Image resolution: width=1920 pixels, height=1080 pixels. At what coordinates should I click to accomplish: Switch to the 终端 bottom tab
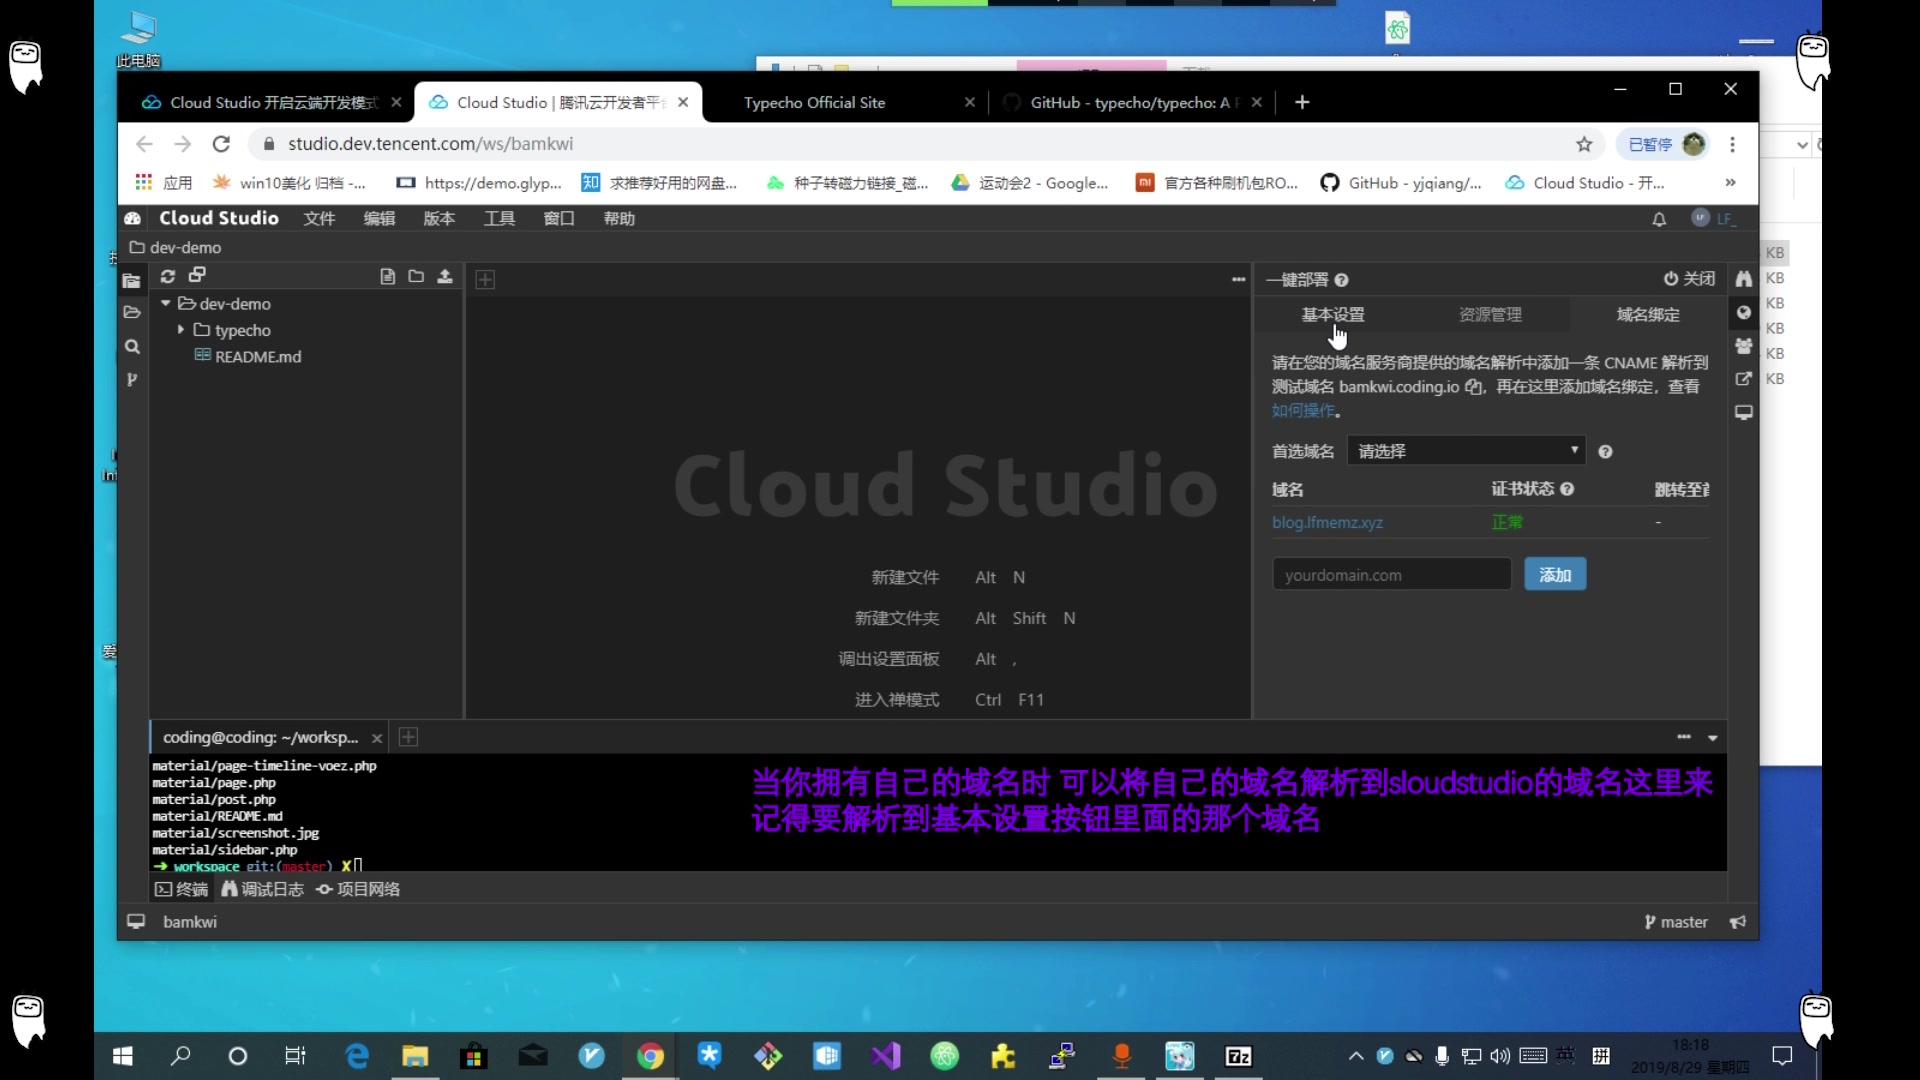(x=181, y=889)
